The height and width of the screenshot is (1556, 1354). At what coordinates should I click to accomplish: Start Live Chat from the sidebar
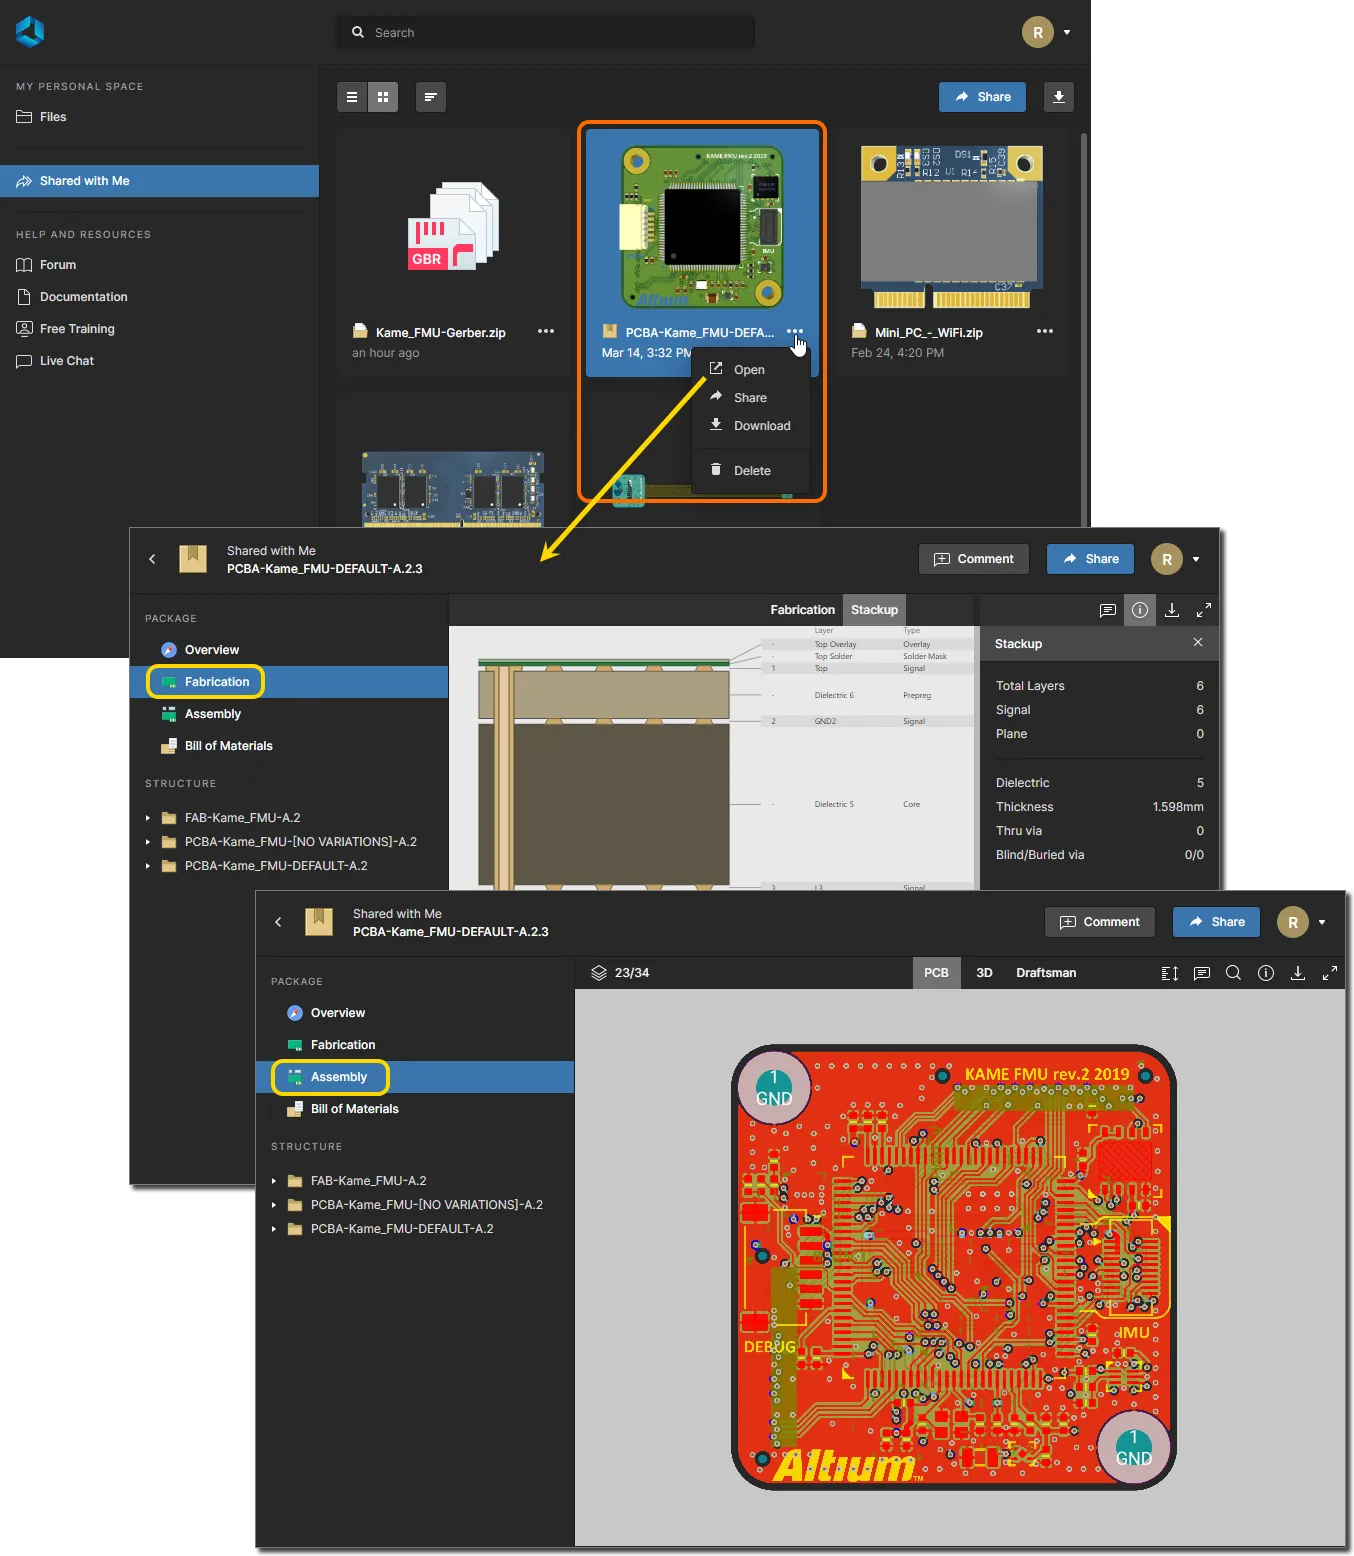click(67, 361)
